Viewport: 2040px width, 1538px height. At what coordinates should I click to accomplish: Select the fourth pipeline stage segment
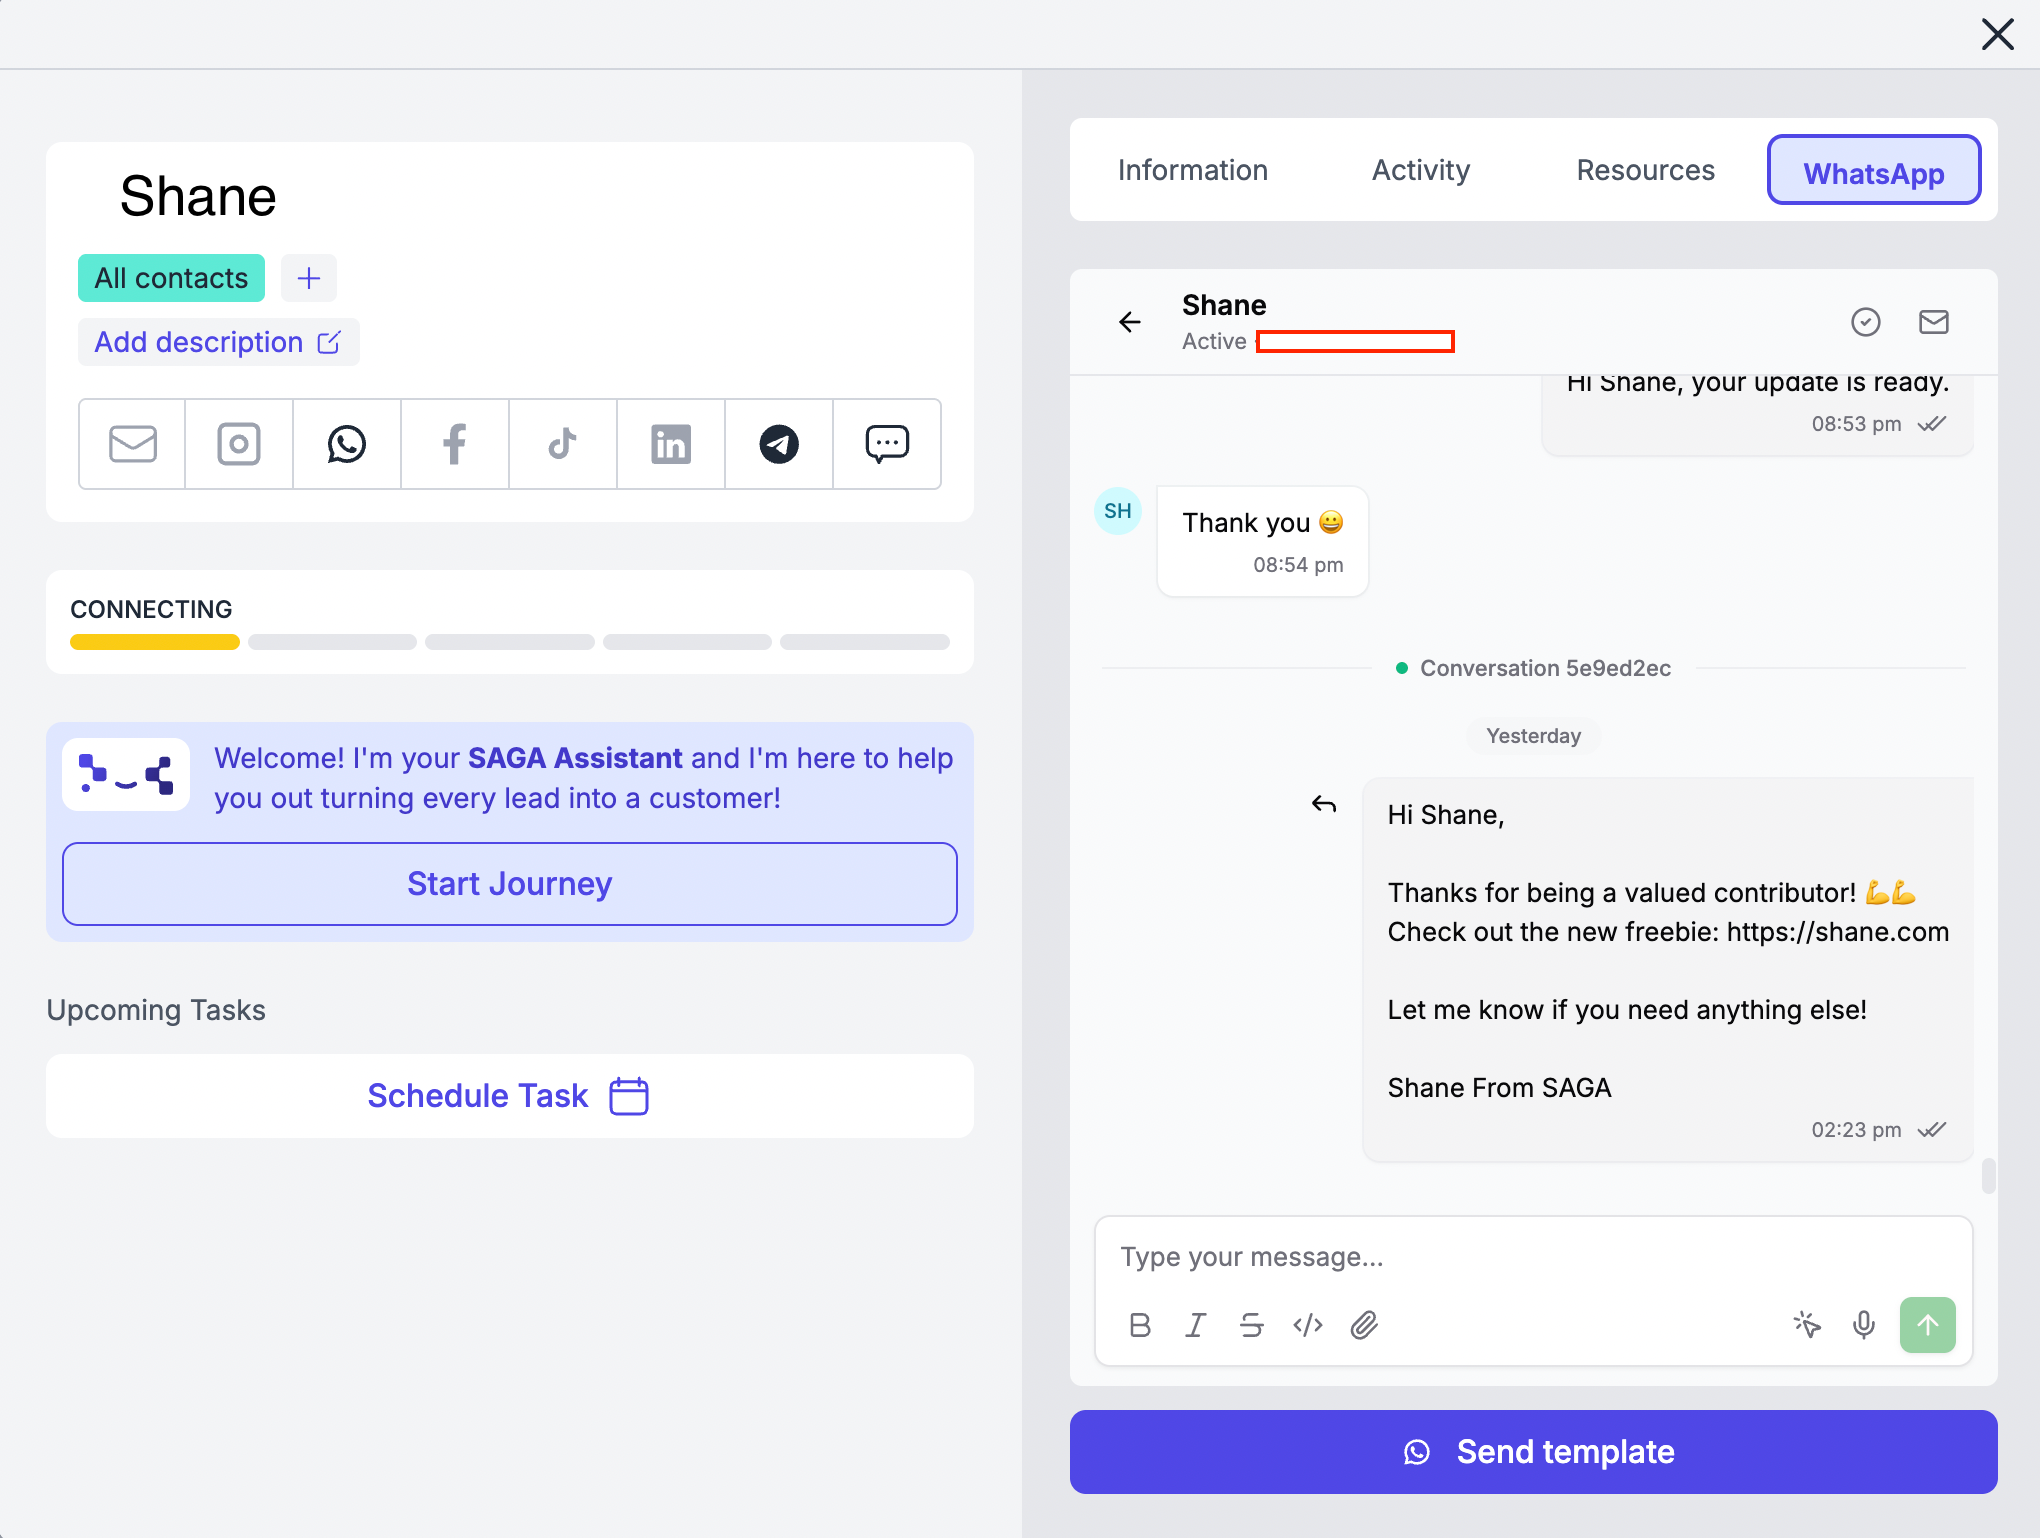tap(687, 642)
